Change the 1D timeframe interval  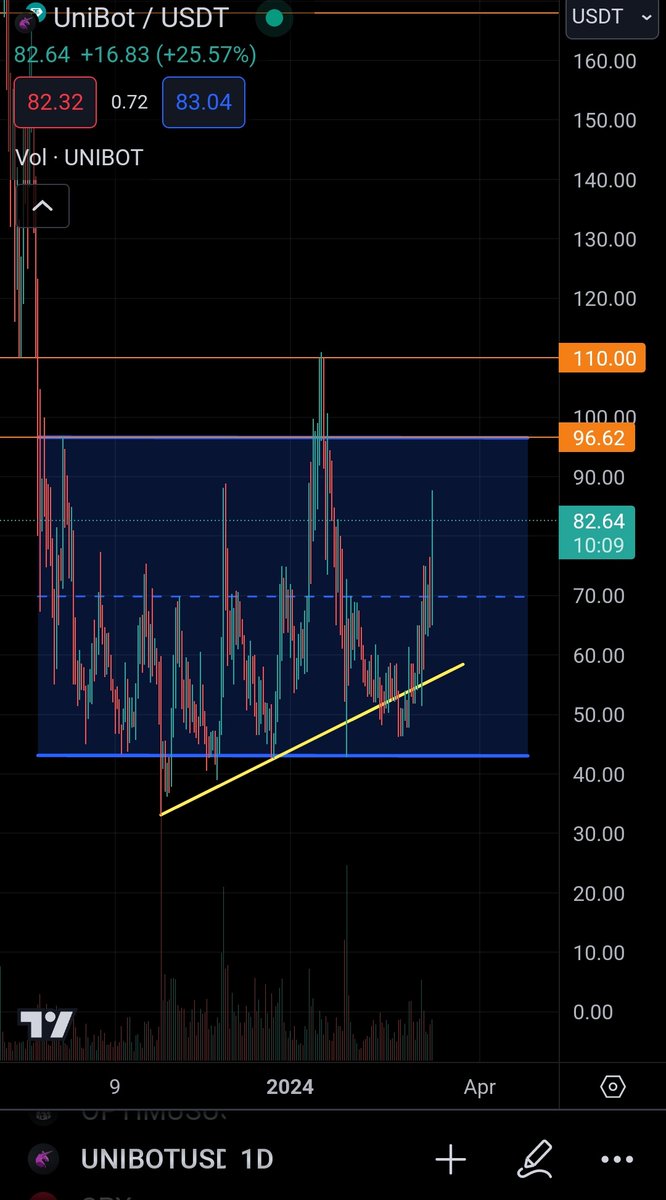(257, 1160)
